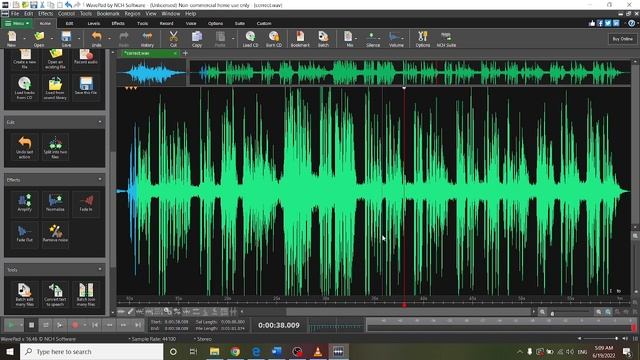The height and width of the screenshot is (360, 640).
Task: Click the Fade In effect icon
Action: [86, 203]
